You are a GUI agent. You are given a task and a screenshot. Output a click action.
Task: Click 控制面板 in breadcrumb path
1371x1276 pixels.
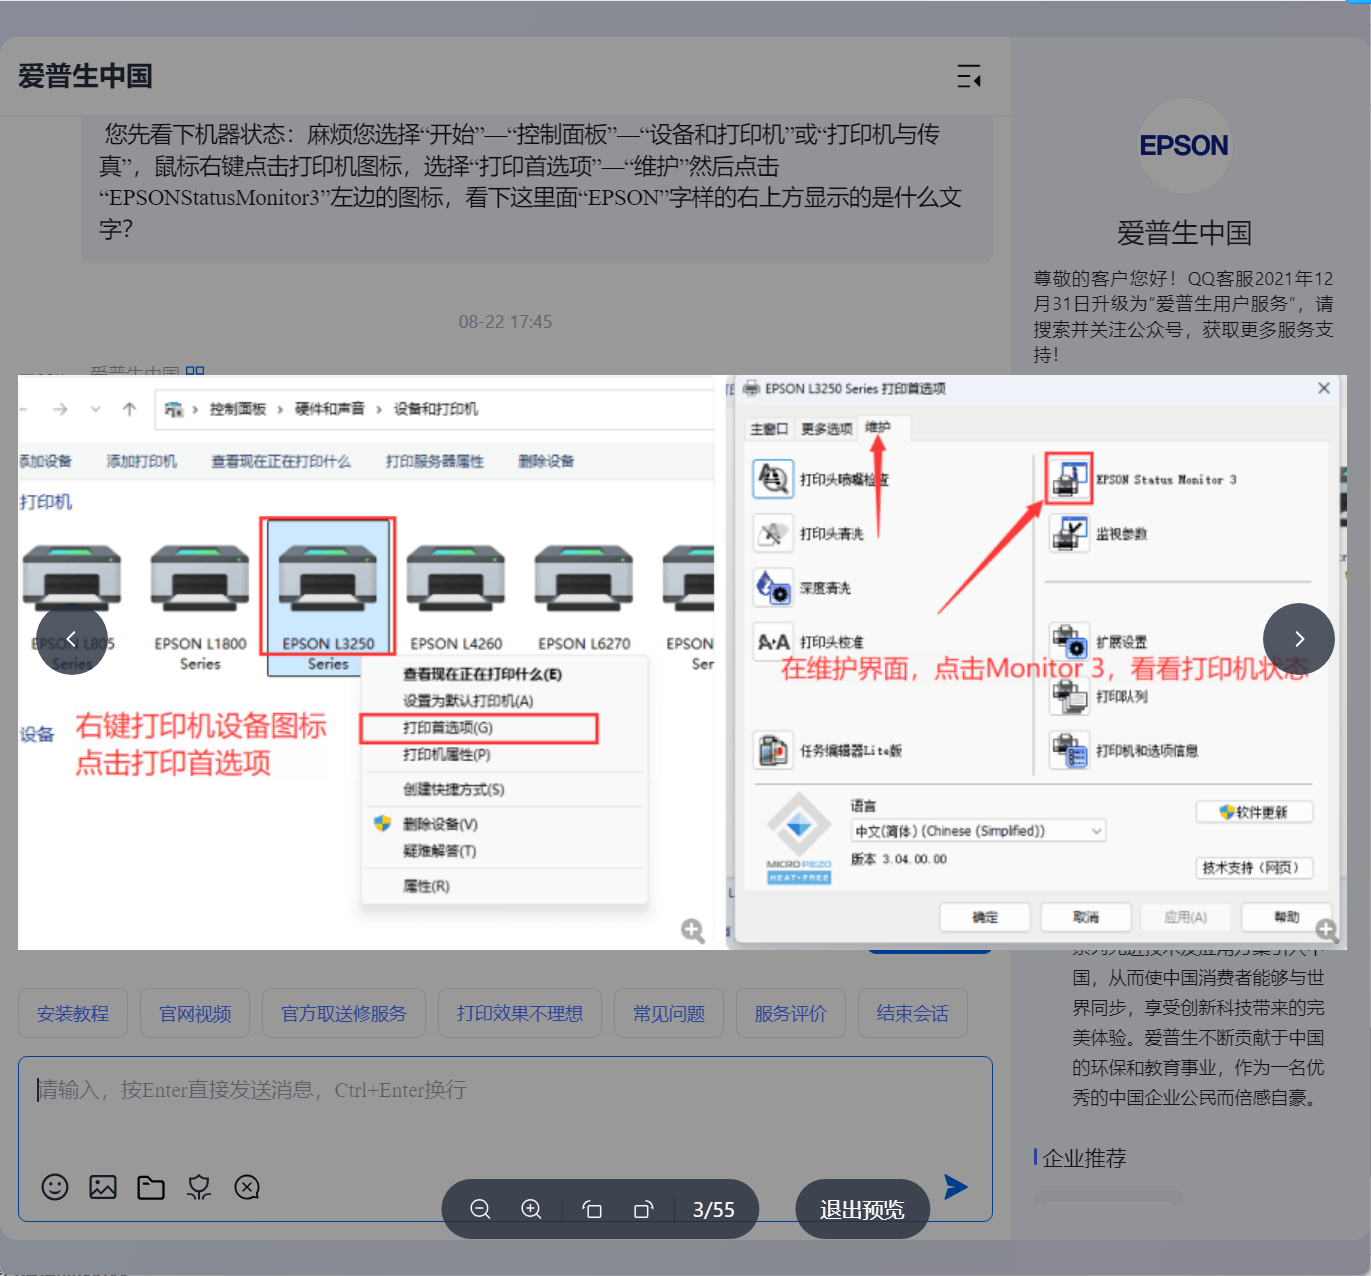(x=238, y=409)
